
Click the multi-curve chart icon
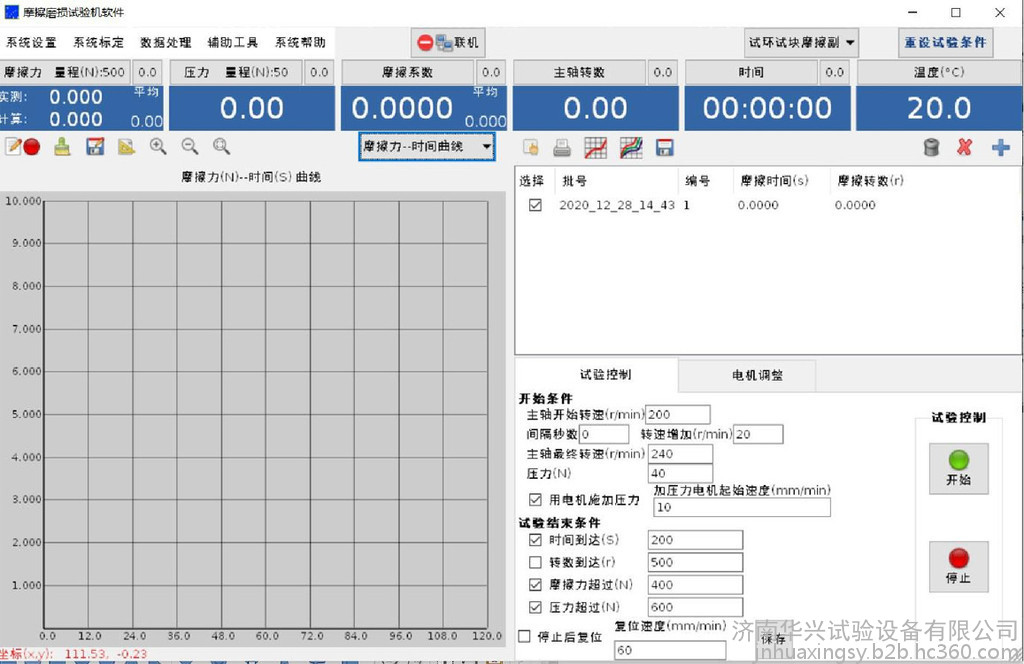[631, 148]
